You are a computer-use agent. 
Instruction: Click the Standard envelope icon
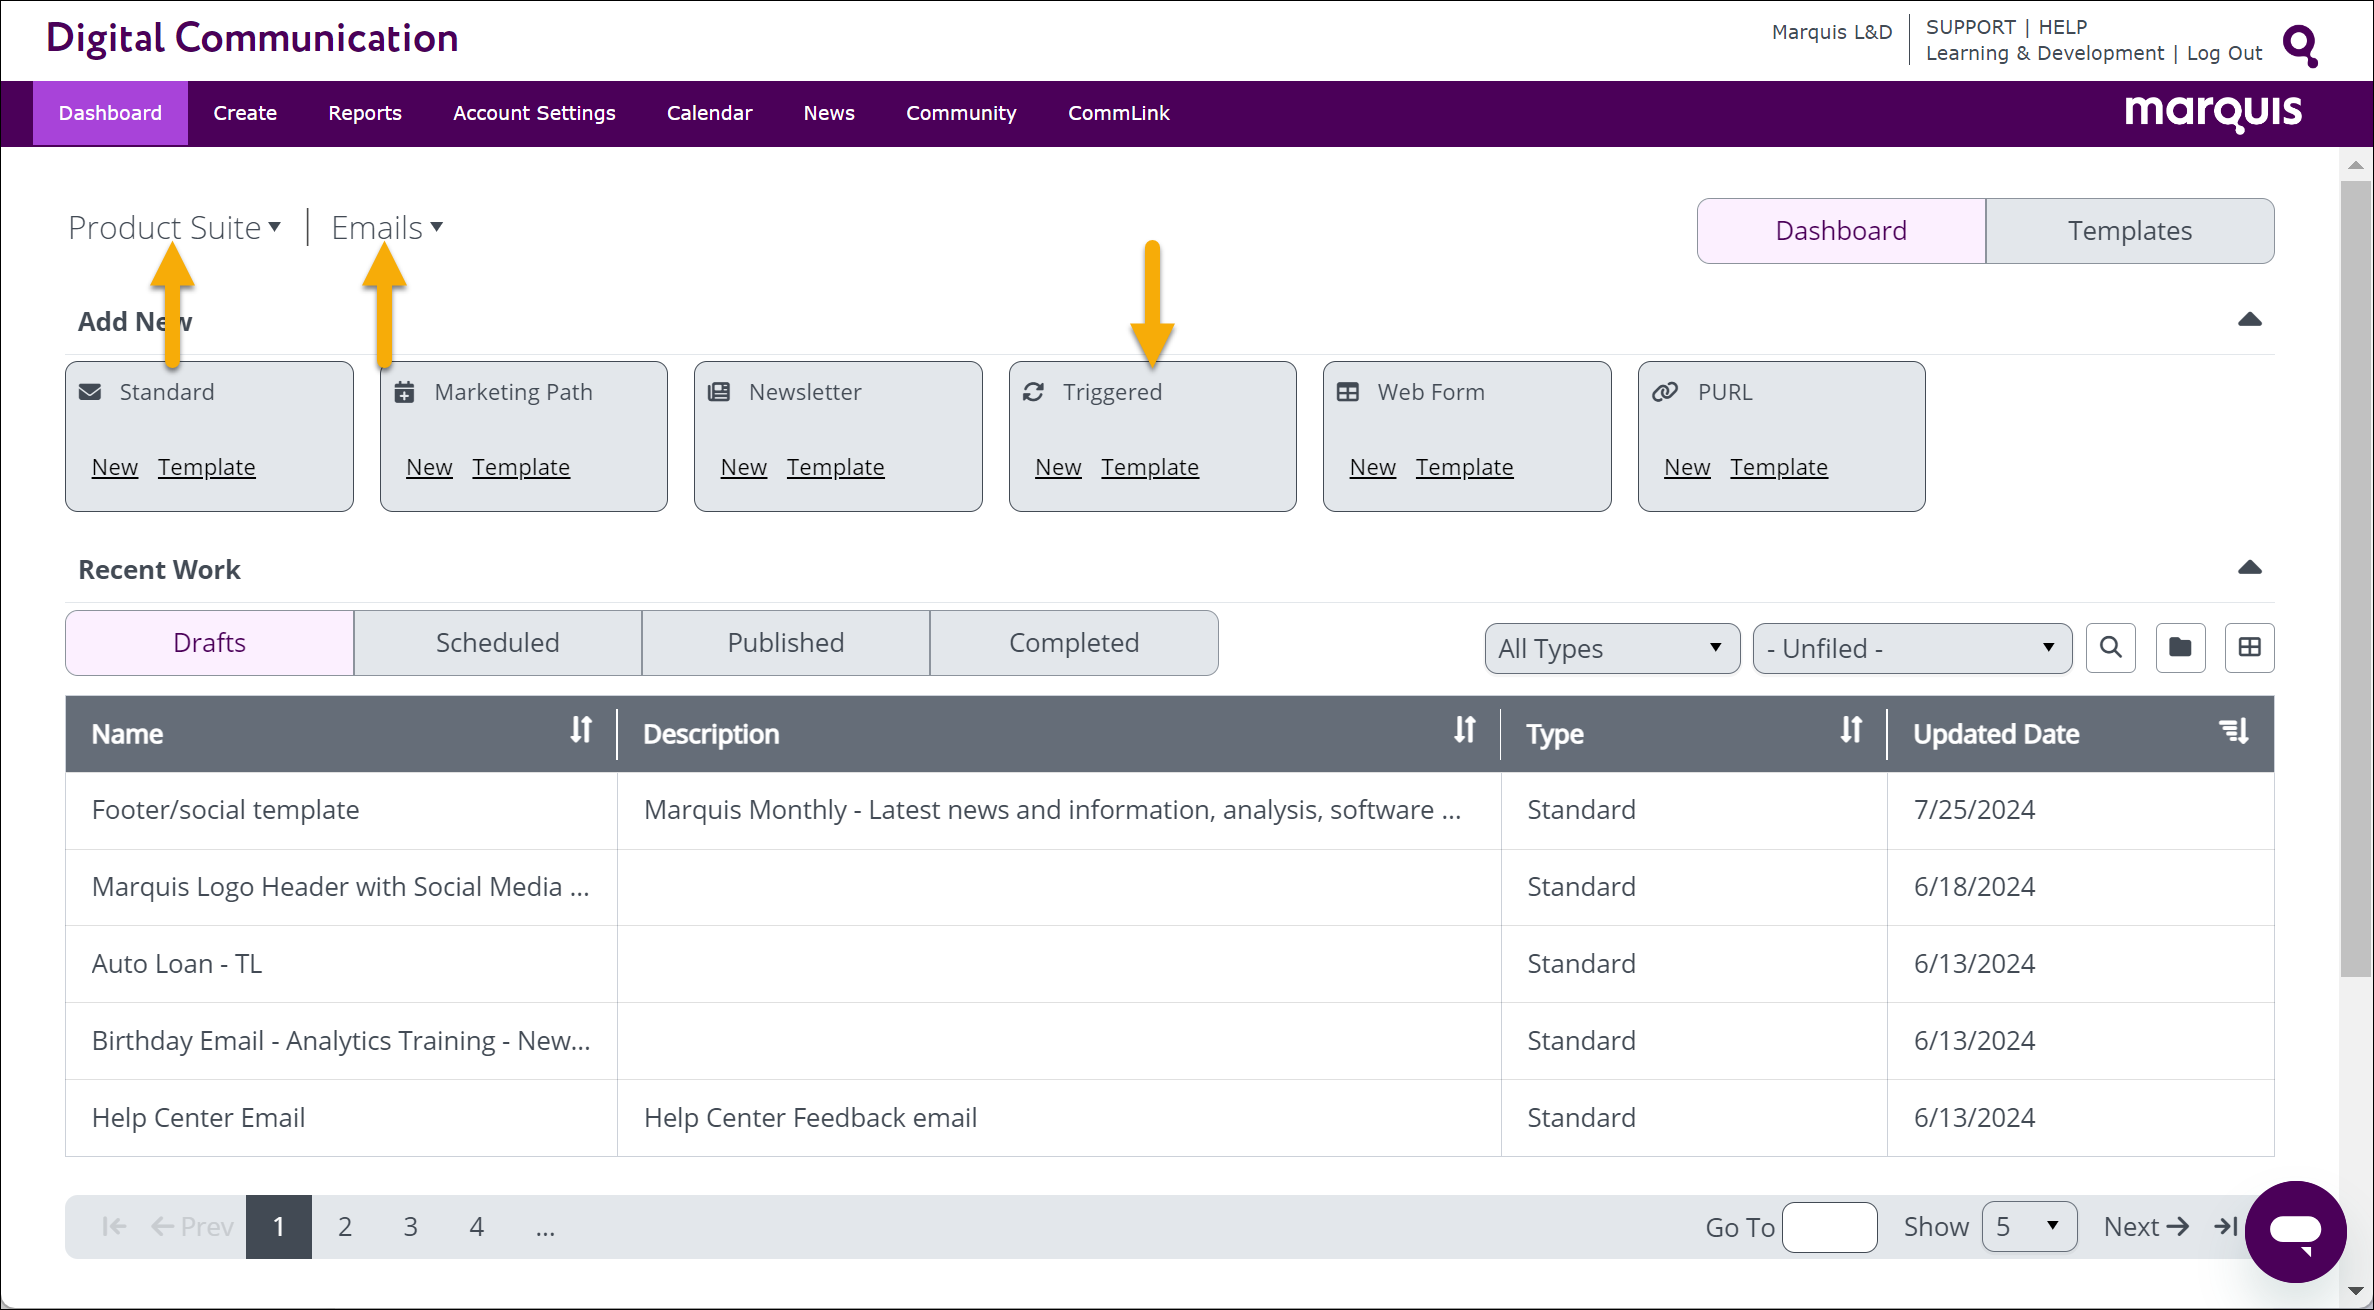coord(90,392)
